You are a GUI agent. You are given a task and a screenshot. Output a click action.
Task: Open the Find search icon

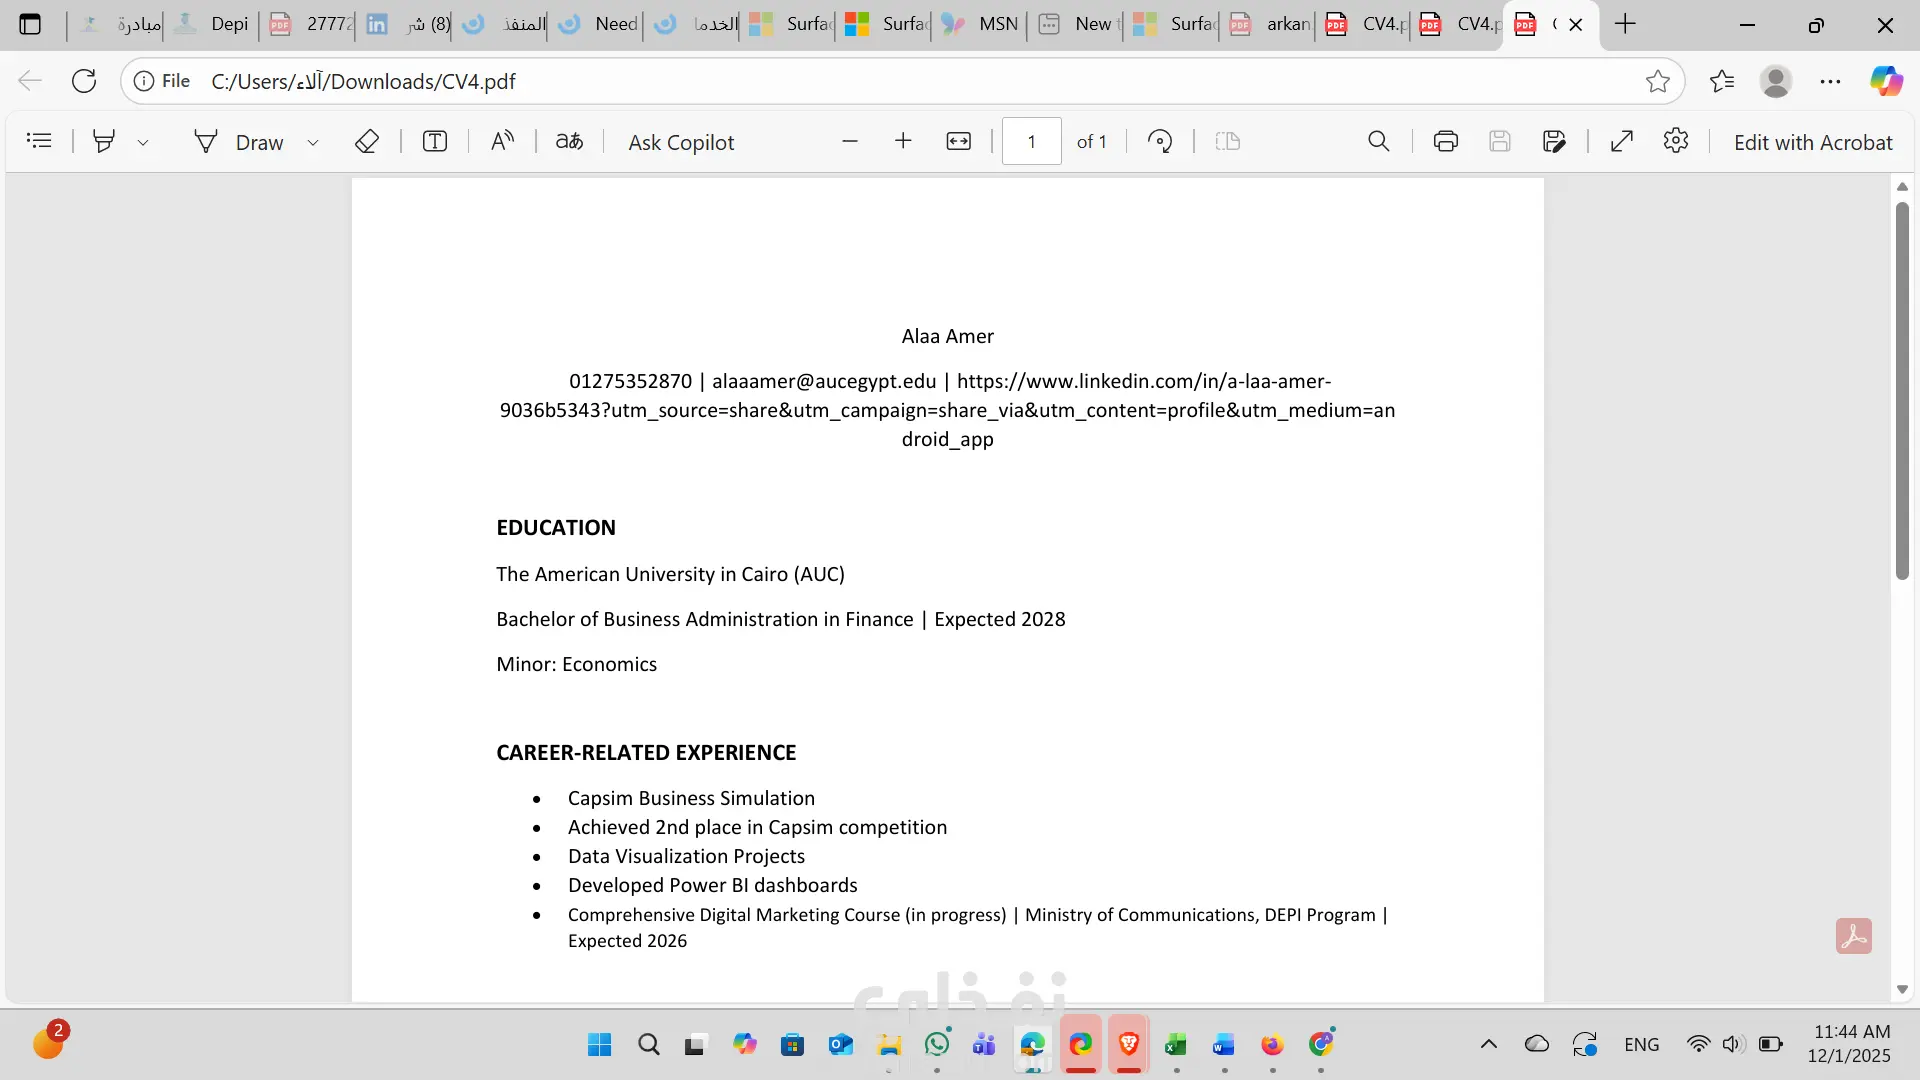click(1378, 141)
